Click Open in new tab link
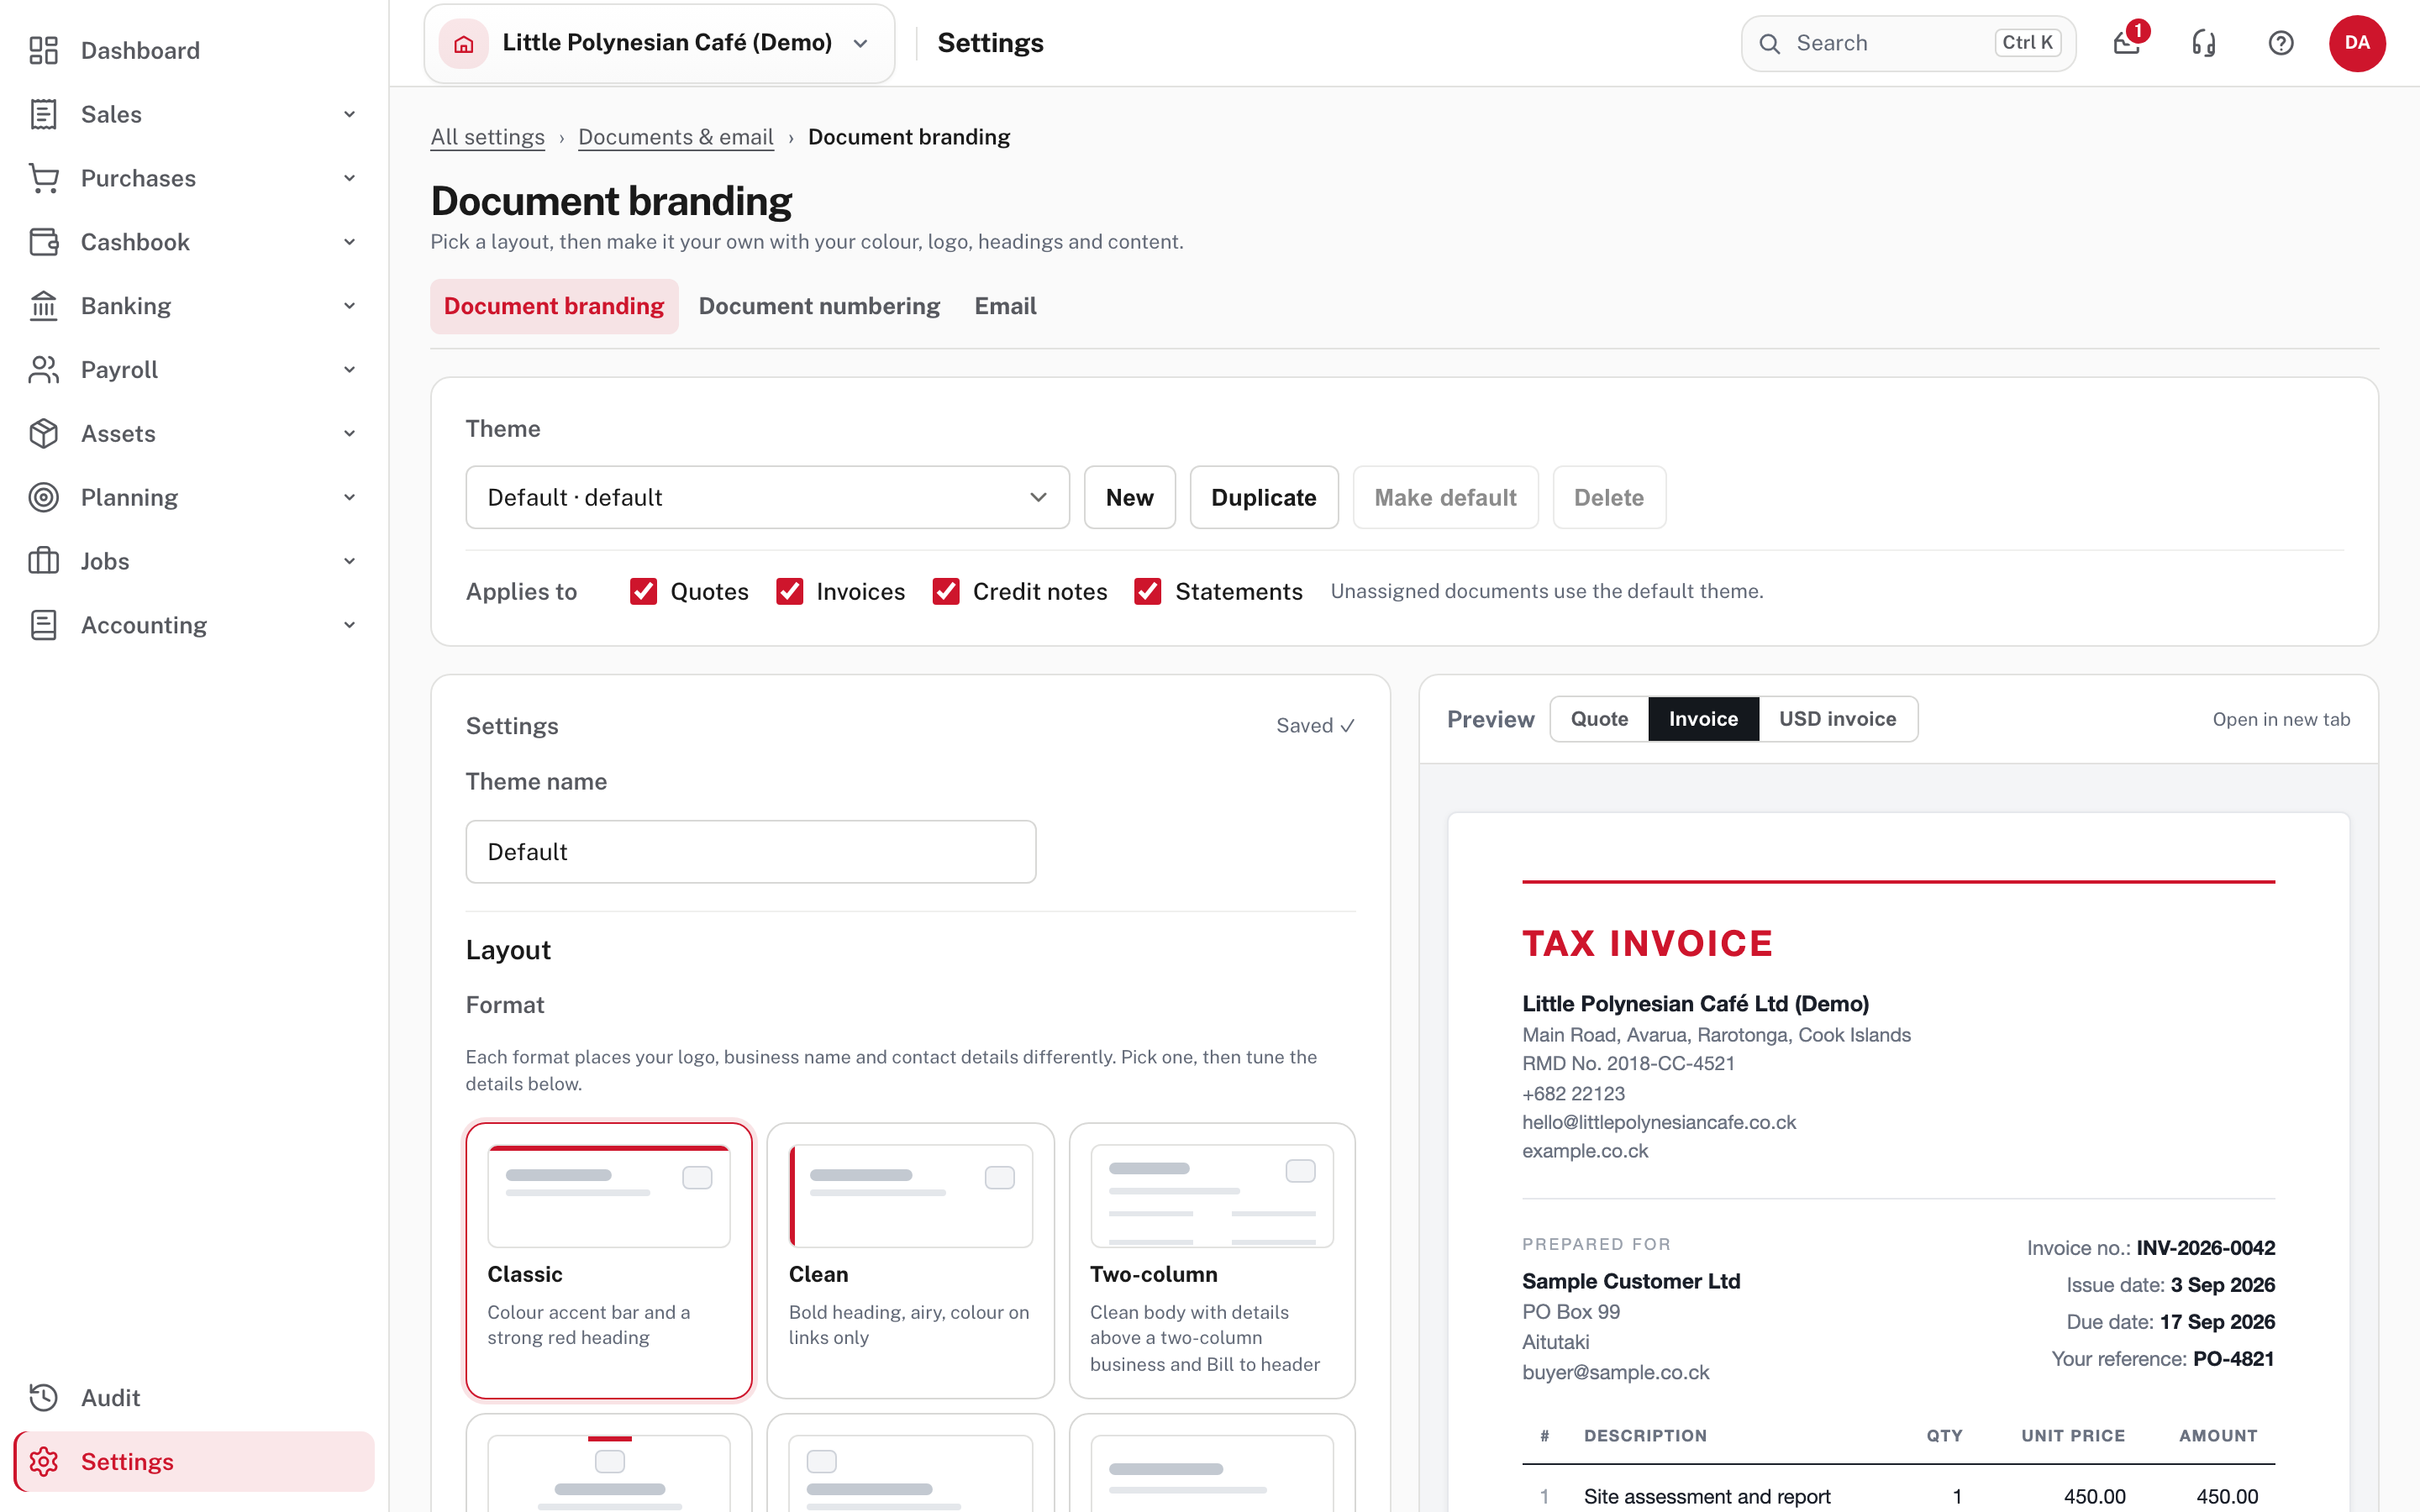Viewport: 2420px width, 1512px height. [x=2281, y=719]
